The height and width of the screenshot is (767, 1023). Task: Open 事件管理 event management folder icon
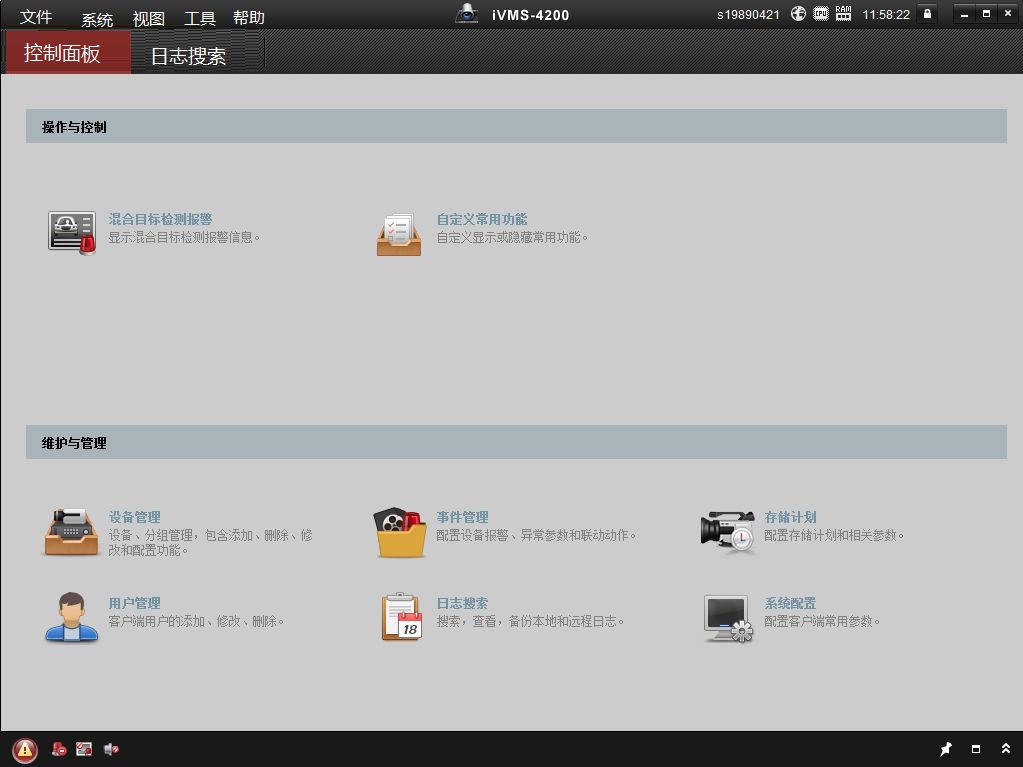click(x=399, y=531)
